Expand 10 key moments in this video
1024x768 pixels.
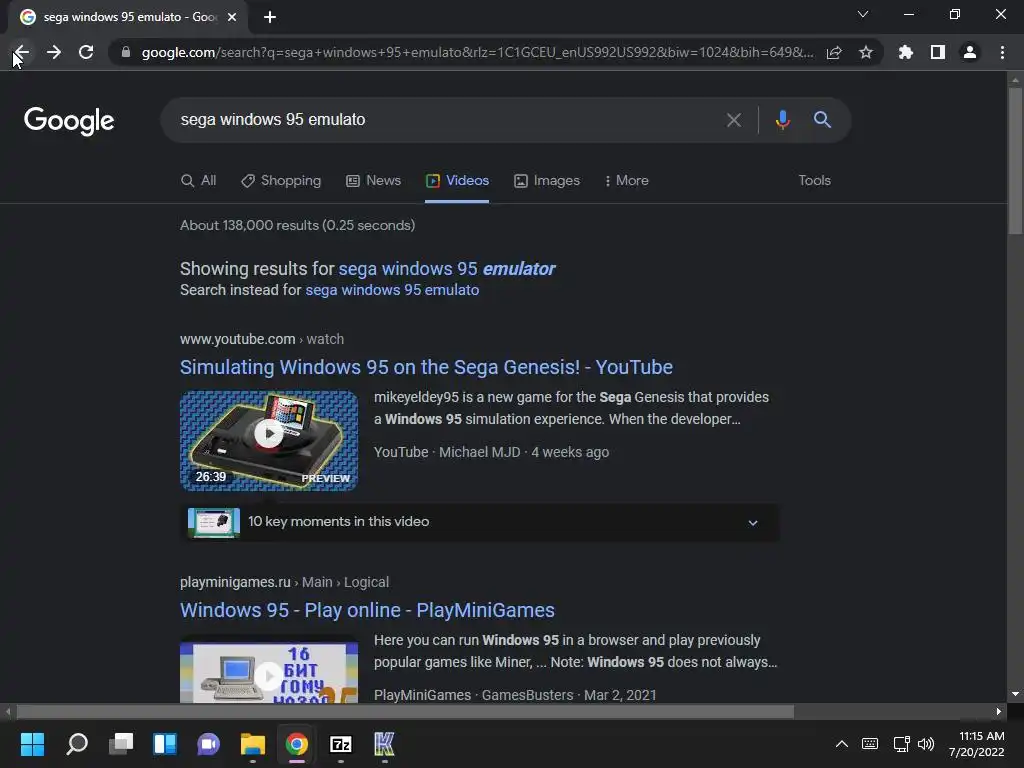[x=480, y=522]
